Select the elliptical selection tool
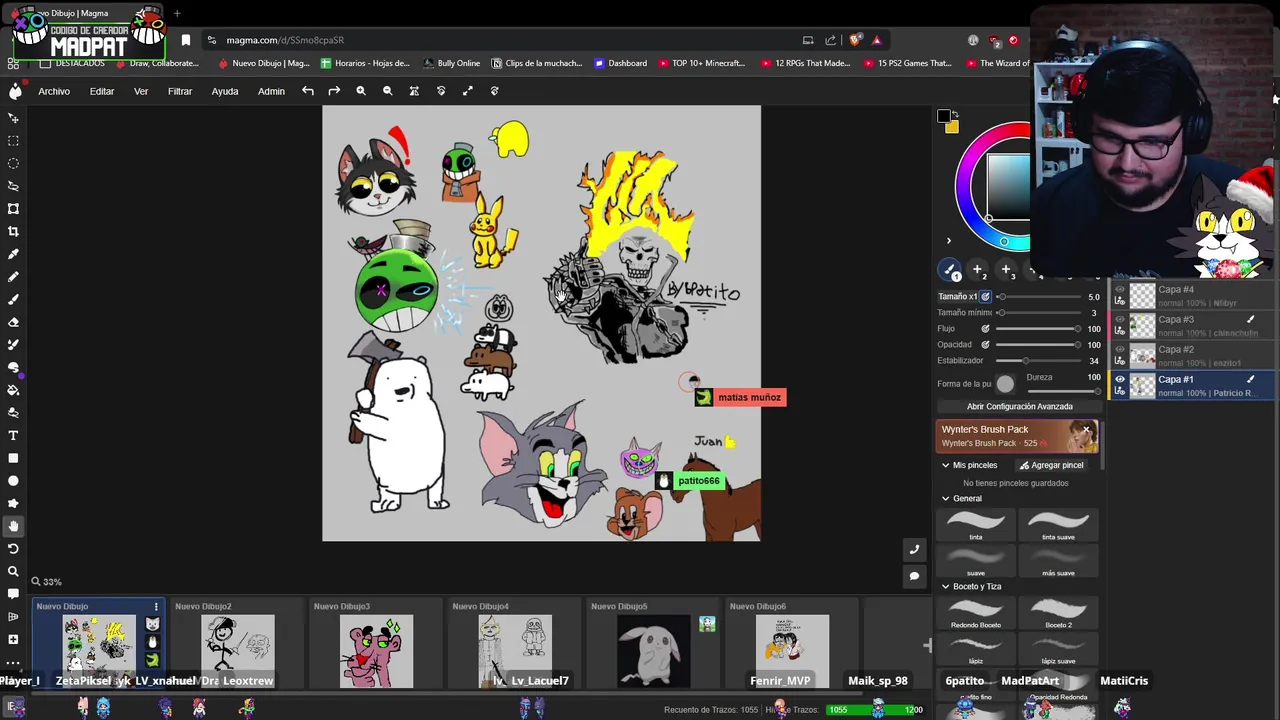Screen dimensions: 1280x720 (x=13, y=163)
